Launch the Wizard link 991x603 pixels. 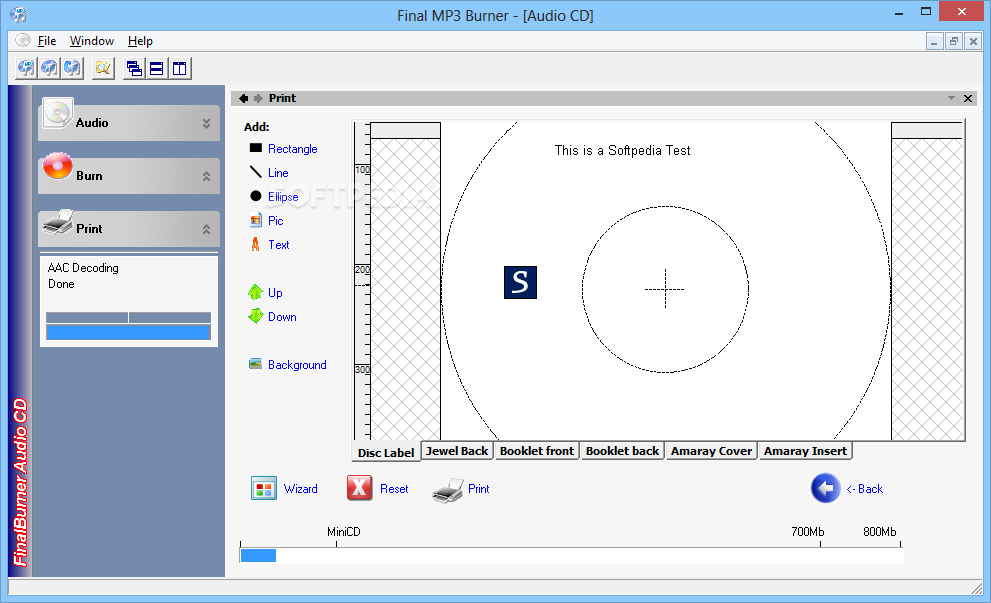(x=300, y=489)
